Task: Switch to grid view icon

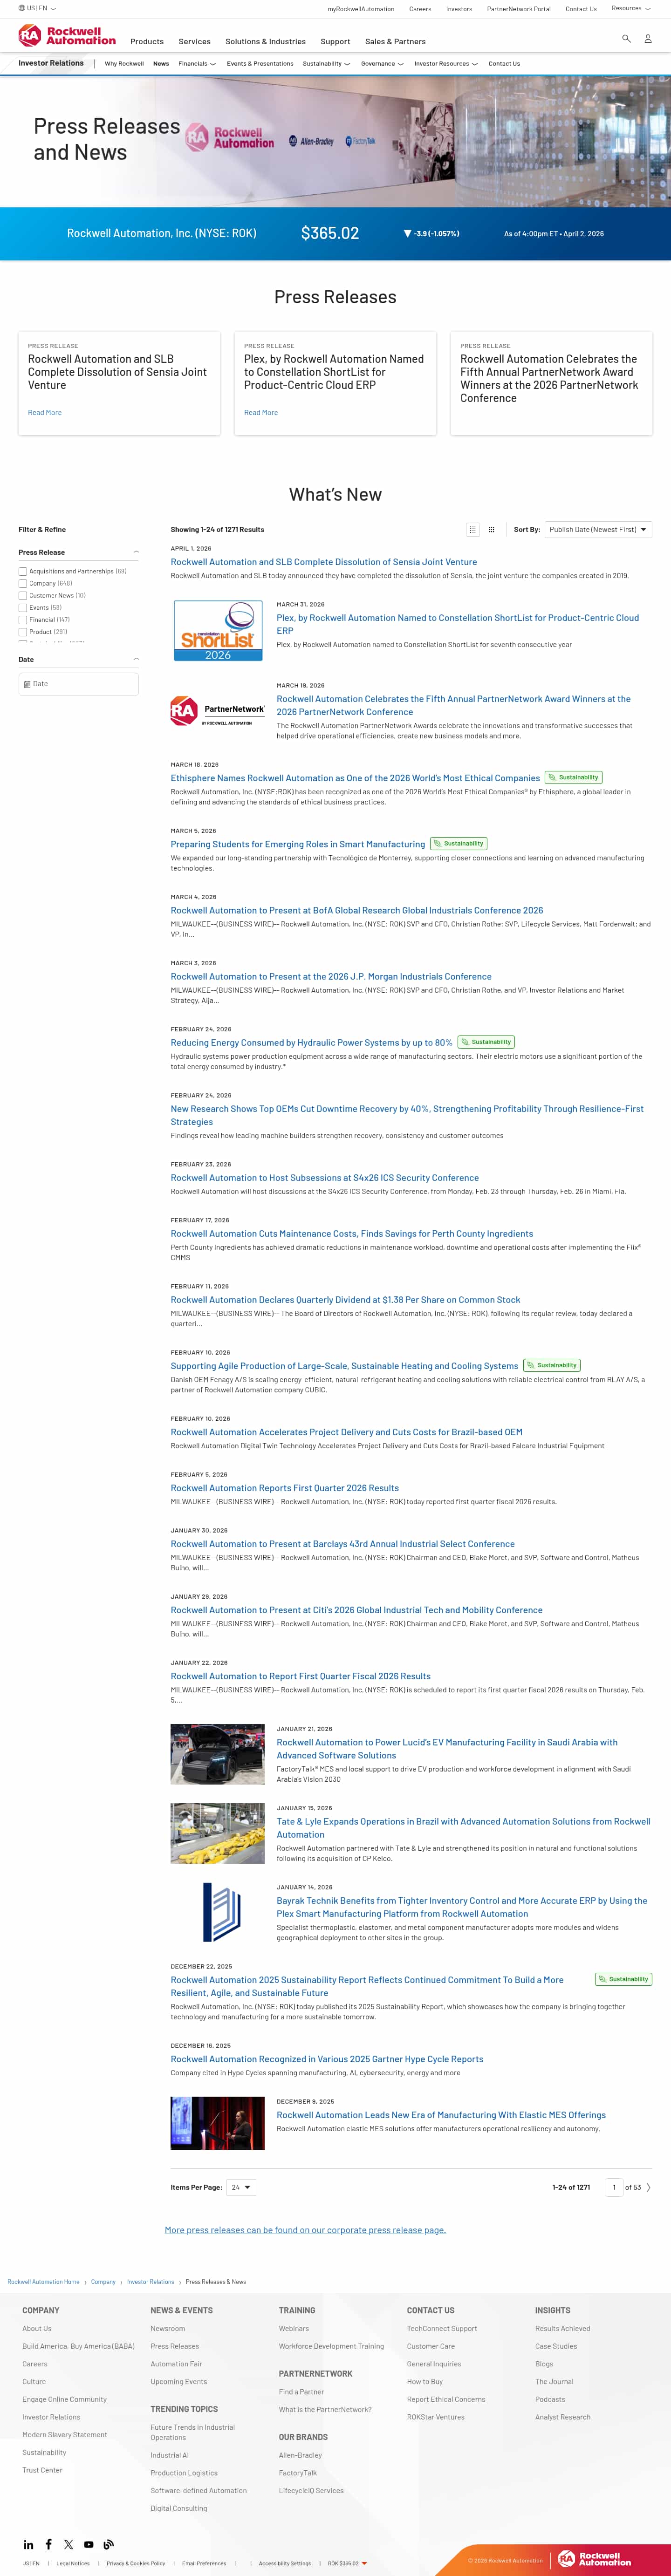Action: coord(491,530)
